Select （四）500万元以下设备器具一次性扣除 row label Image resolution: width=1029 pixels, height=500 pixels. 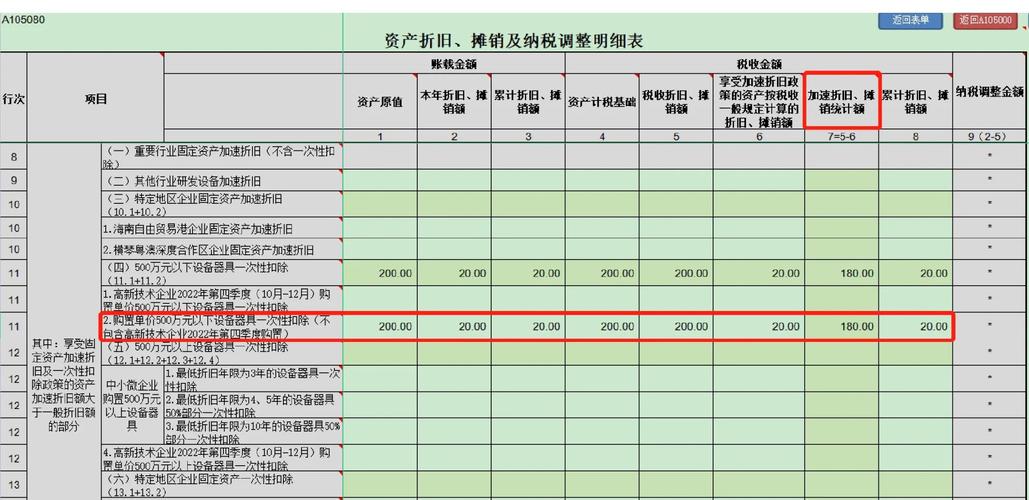[220, 273]
